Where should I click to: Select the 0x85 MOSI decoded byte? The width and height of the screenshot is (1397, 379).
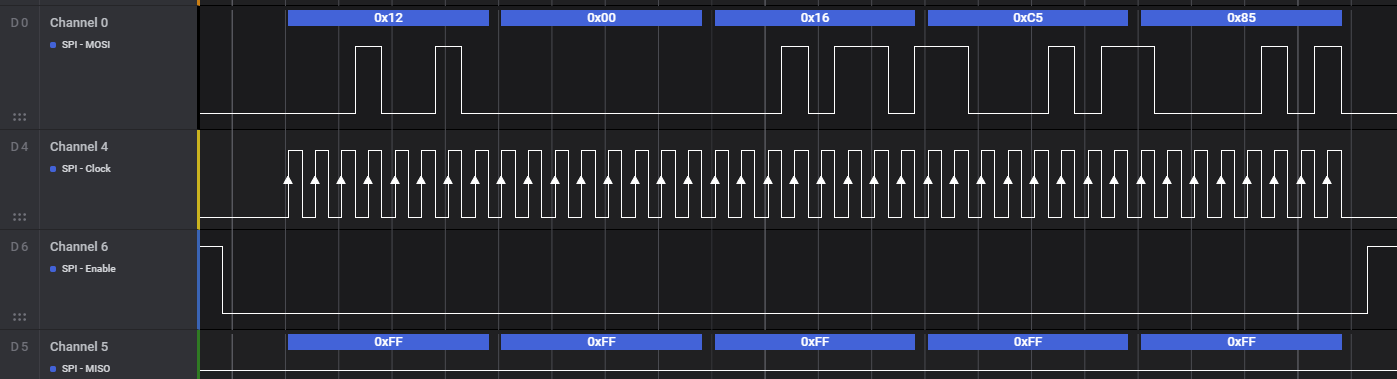point(1241,18)
